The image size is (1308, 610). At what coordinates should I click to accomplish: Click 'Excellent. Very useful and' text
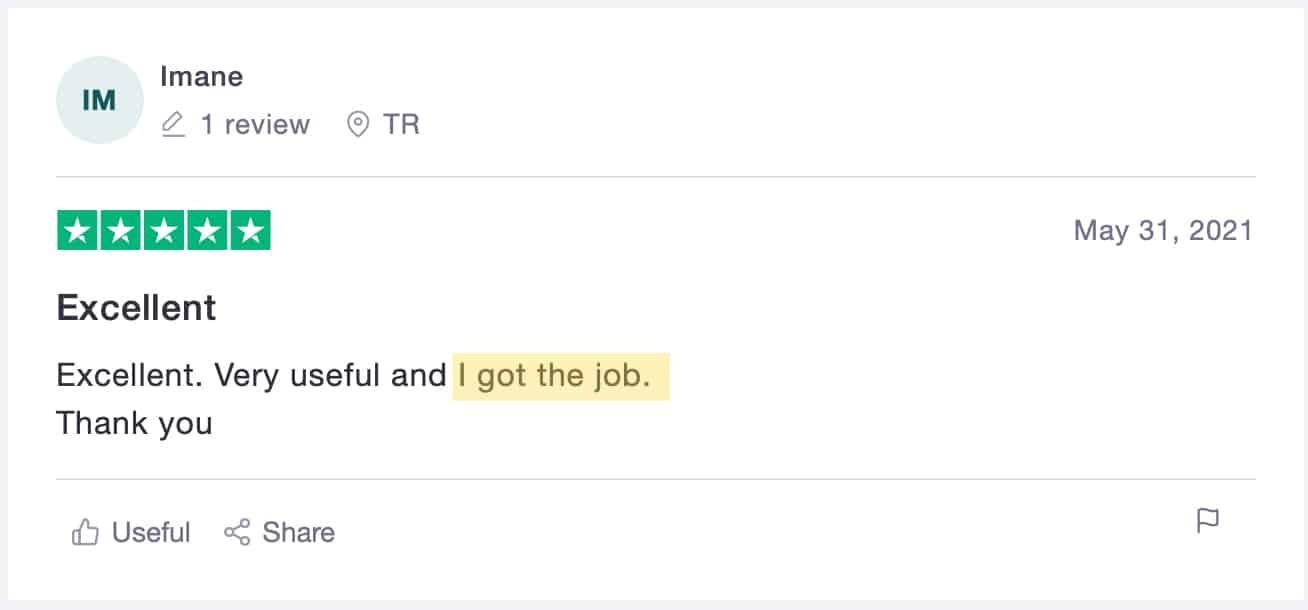click(250, 376)
